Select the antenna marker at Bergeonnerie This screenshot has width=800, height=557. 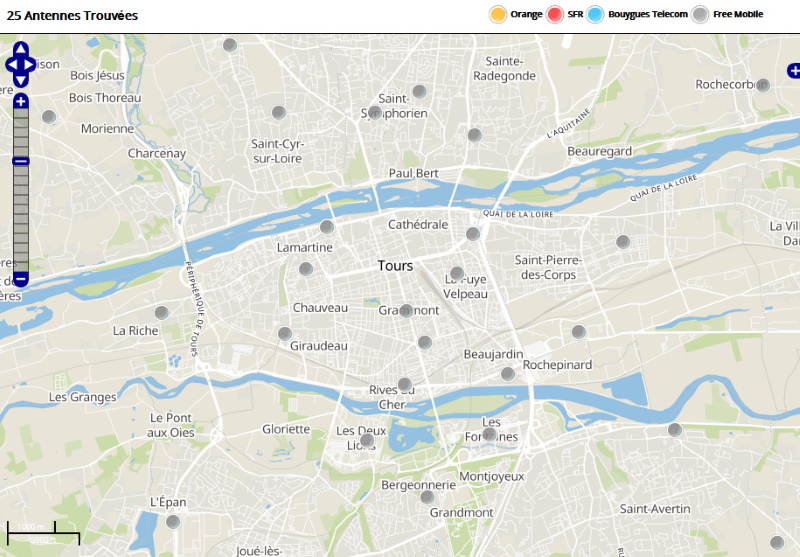tap(427, 497)
